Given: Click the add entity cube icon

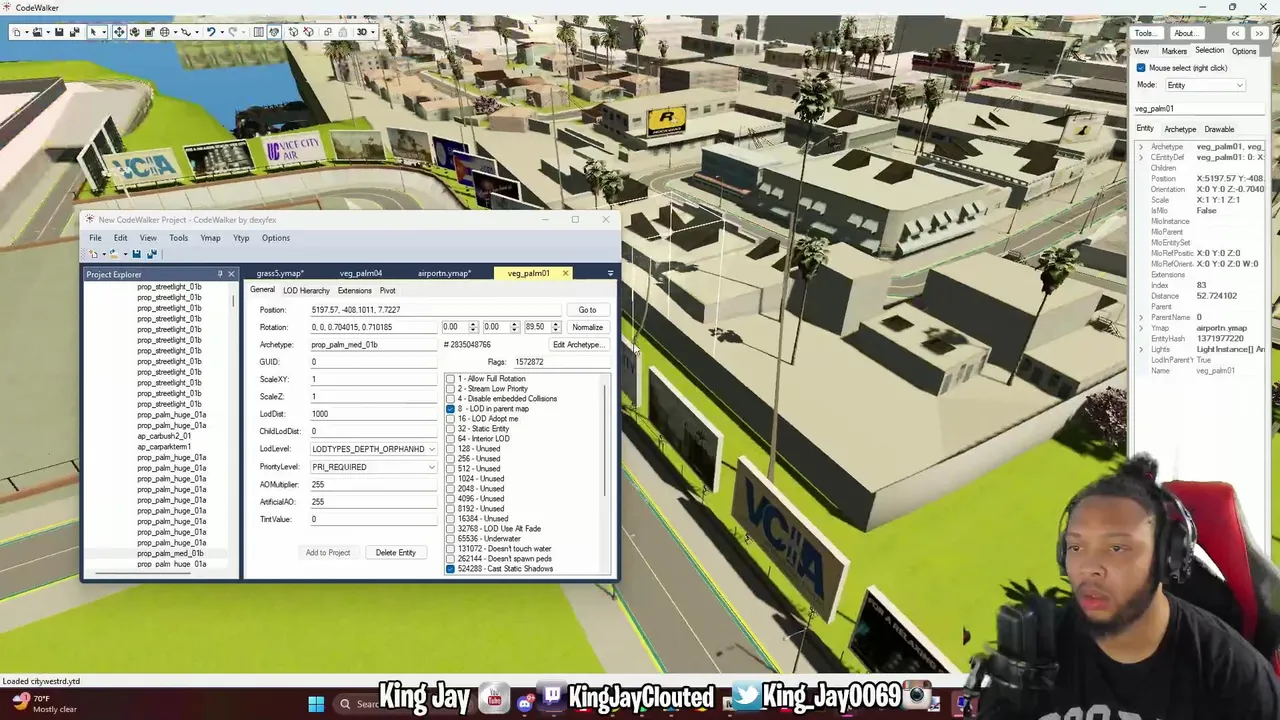Looking at the screenshot, I should [x=293, y=32].
